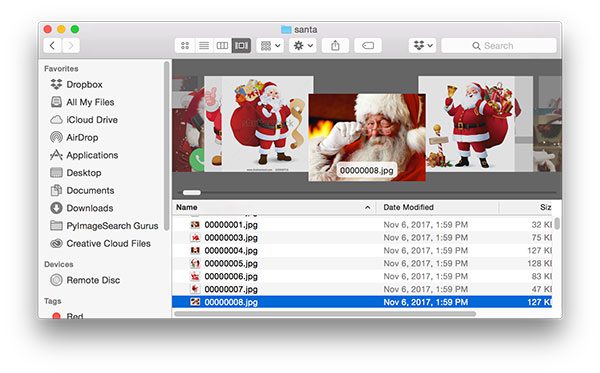Select the highlighted 00000008.jpg row

(362, 302)
